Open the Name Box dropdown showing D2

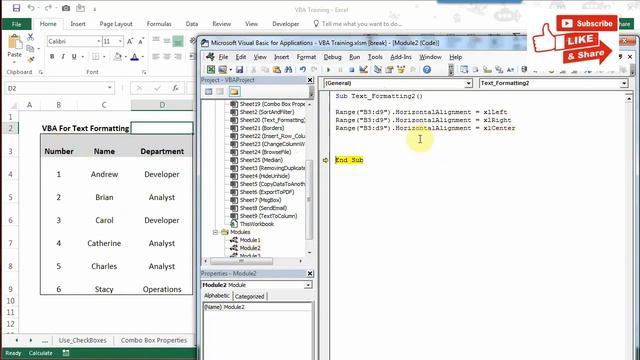[109, 88]
